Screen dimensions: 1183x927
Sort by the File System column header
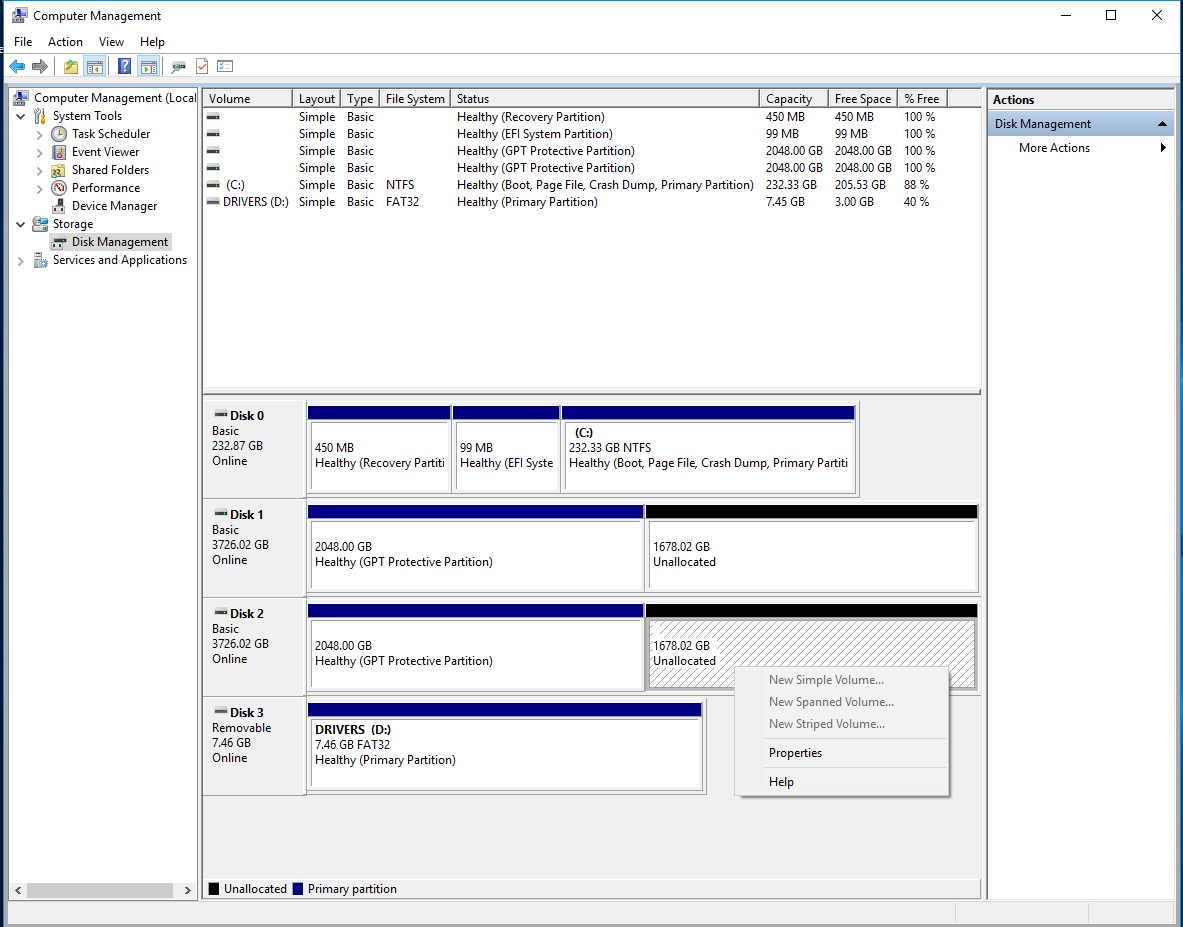point(415,99)
